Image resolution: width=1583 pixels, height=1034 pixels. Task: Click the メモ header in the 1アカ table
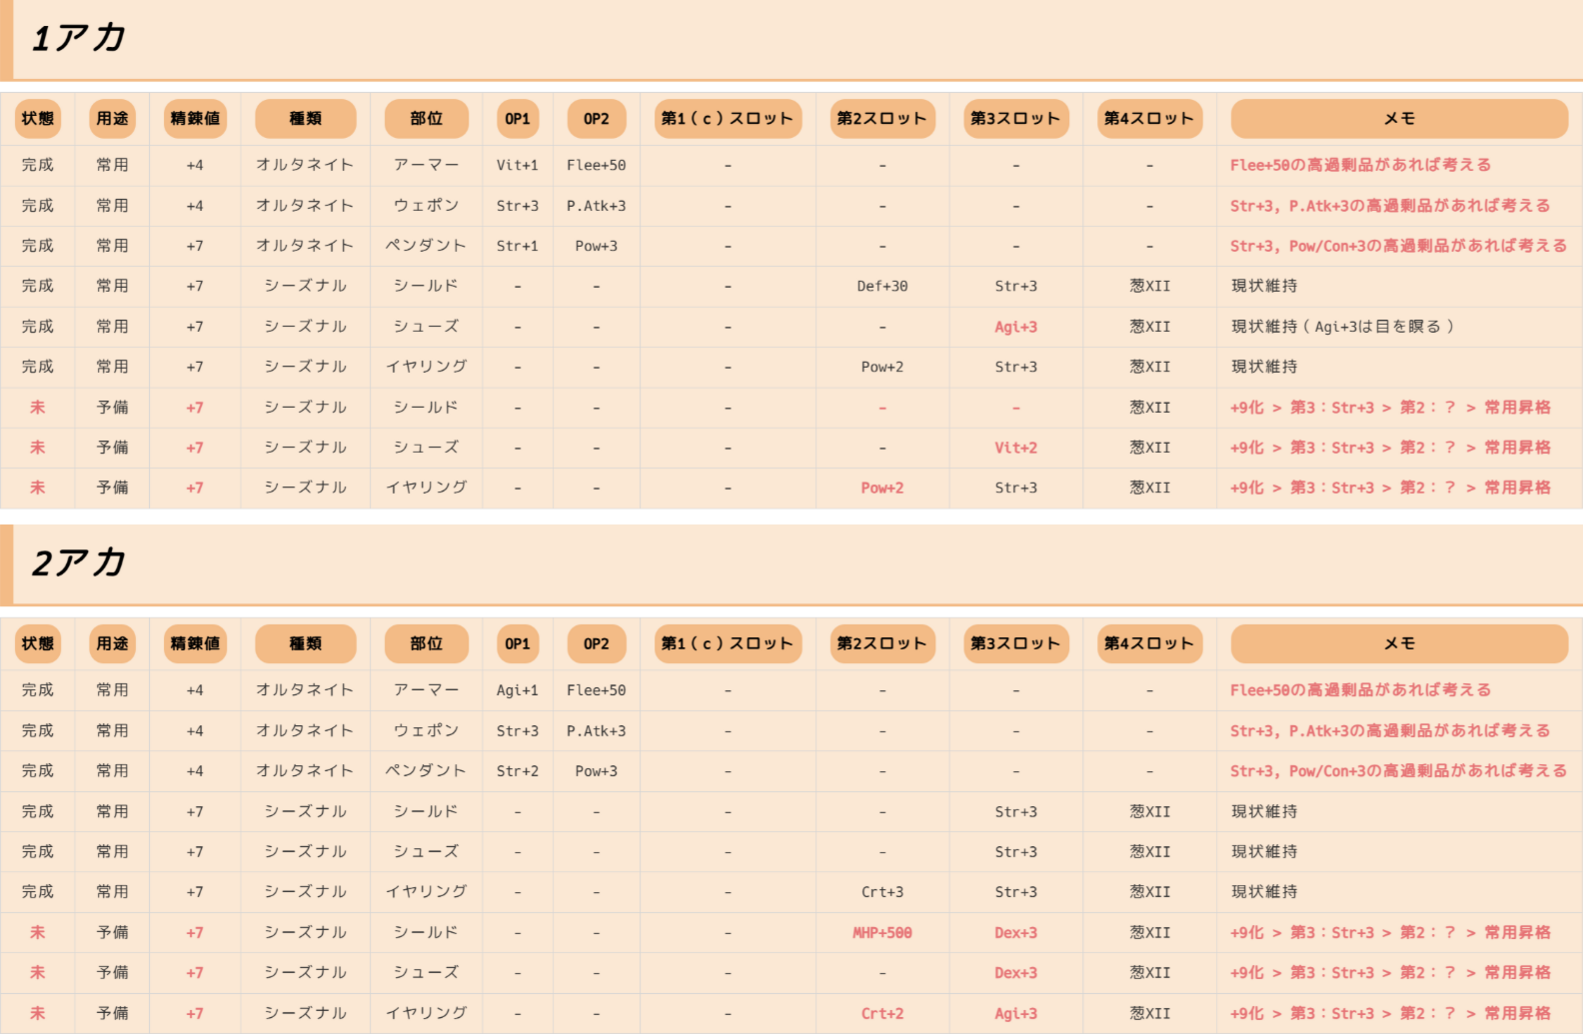pyautogui.click(x=1398, y=119)
